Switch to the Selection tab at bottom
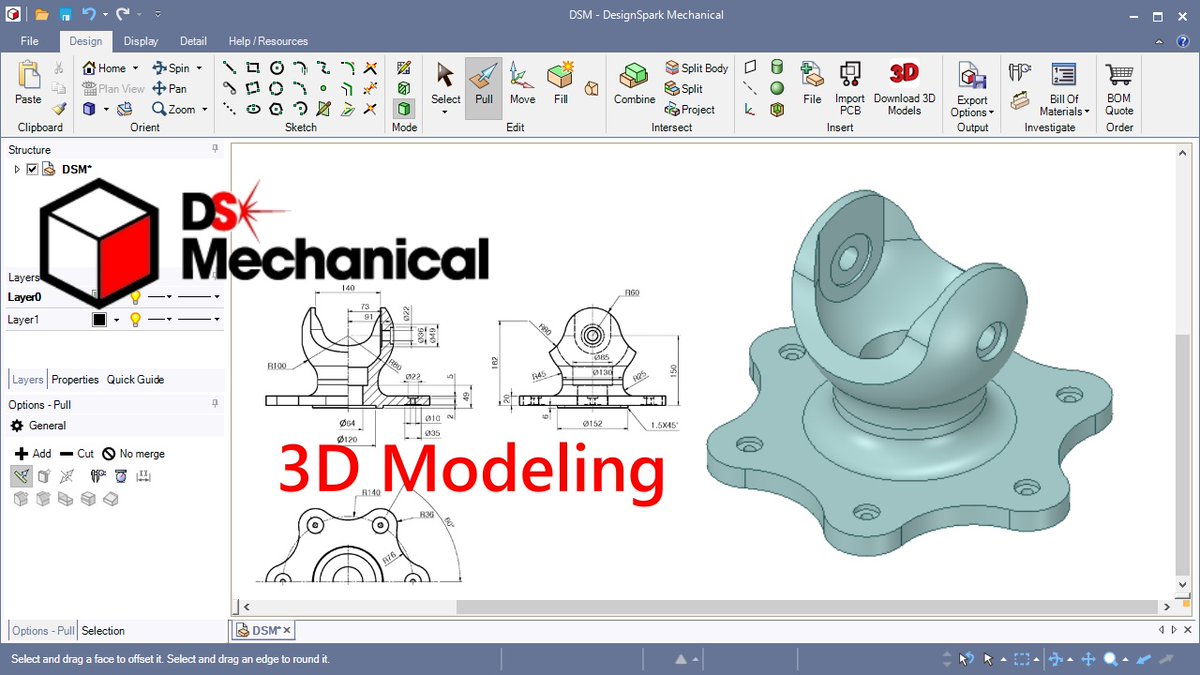Image resolution: width=1200 pixels, height=675 pixels. (103, 631)
